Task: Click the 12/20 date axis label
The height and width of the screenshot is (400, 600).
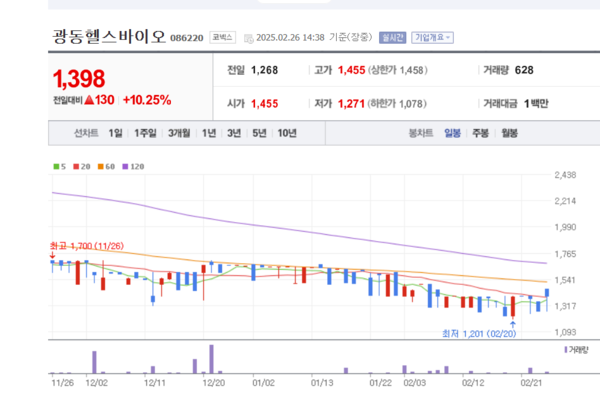Action: (x=214, y=383)
